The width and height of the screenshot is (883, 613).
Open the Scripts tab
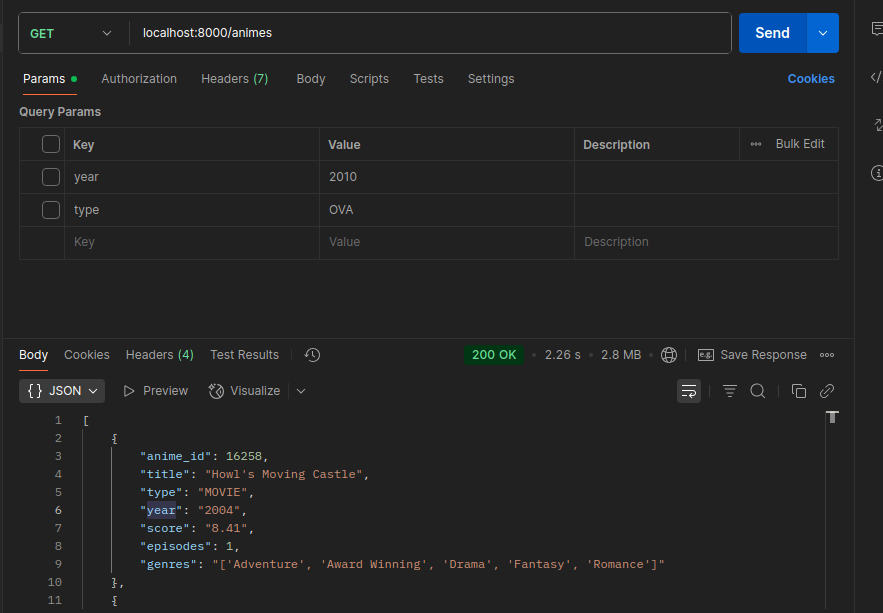(x=369, y=79)
